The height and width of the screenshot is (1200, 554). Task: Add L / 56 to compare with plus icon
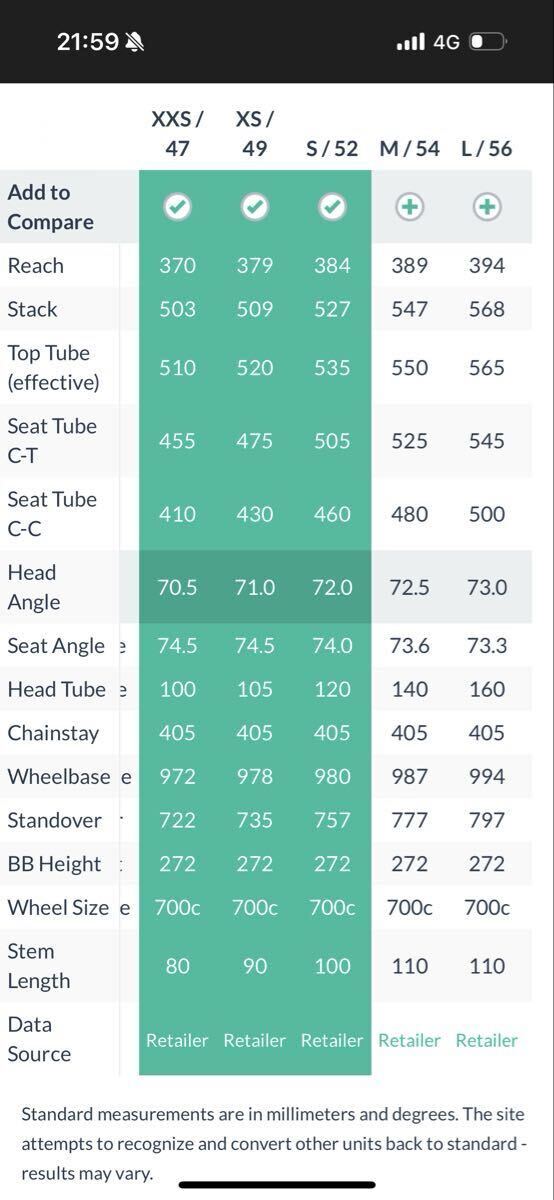coord(487,207)
